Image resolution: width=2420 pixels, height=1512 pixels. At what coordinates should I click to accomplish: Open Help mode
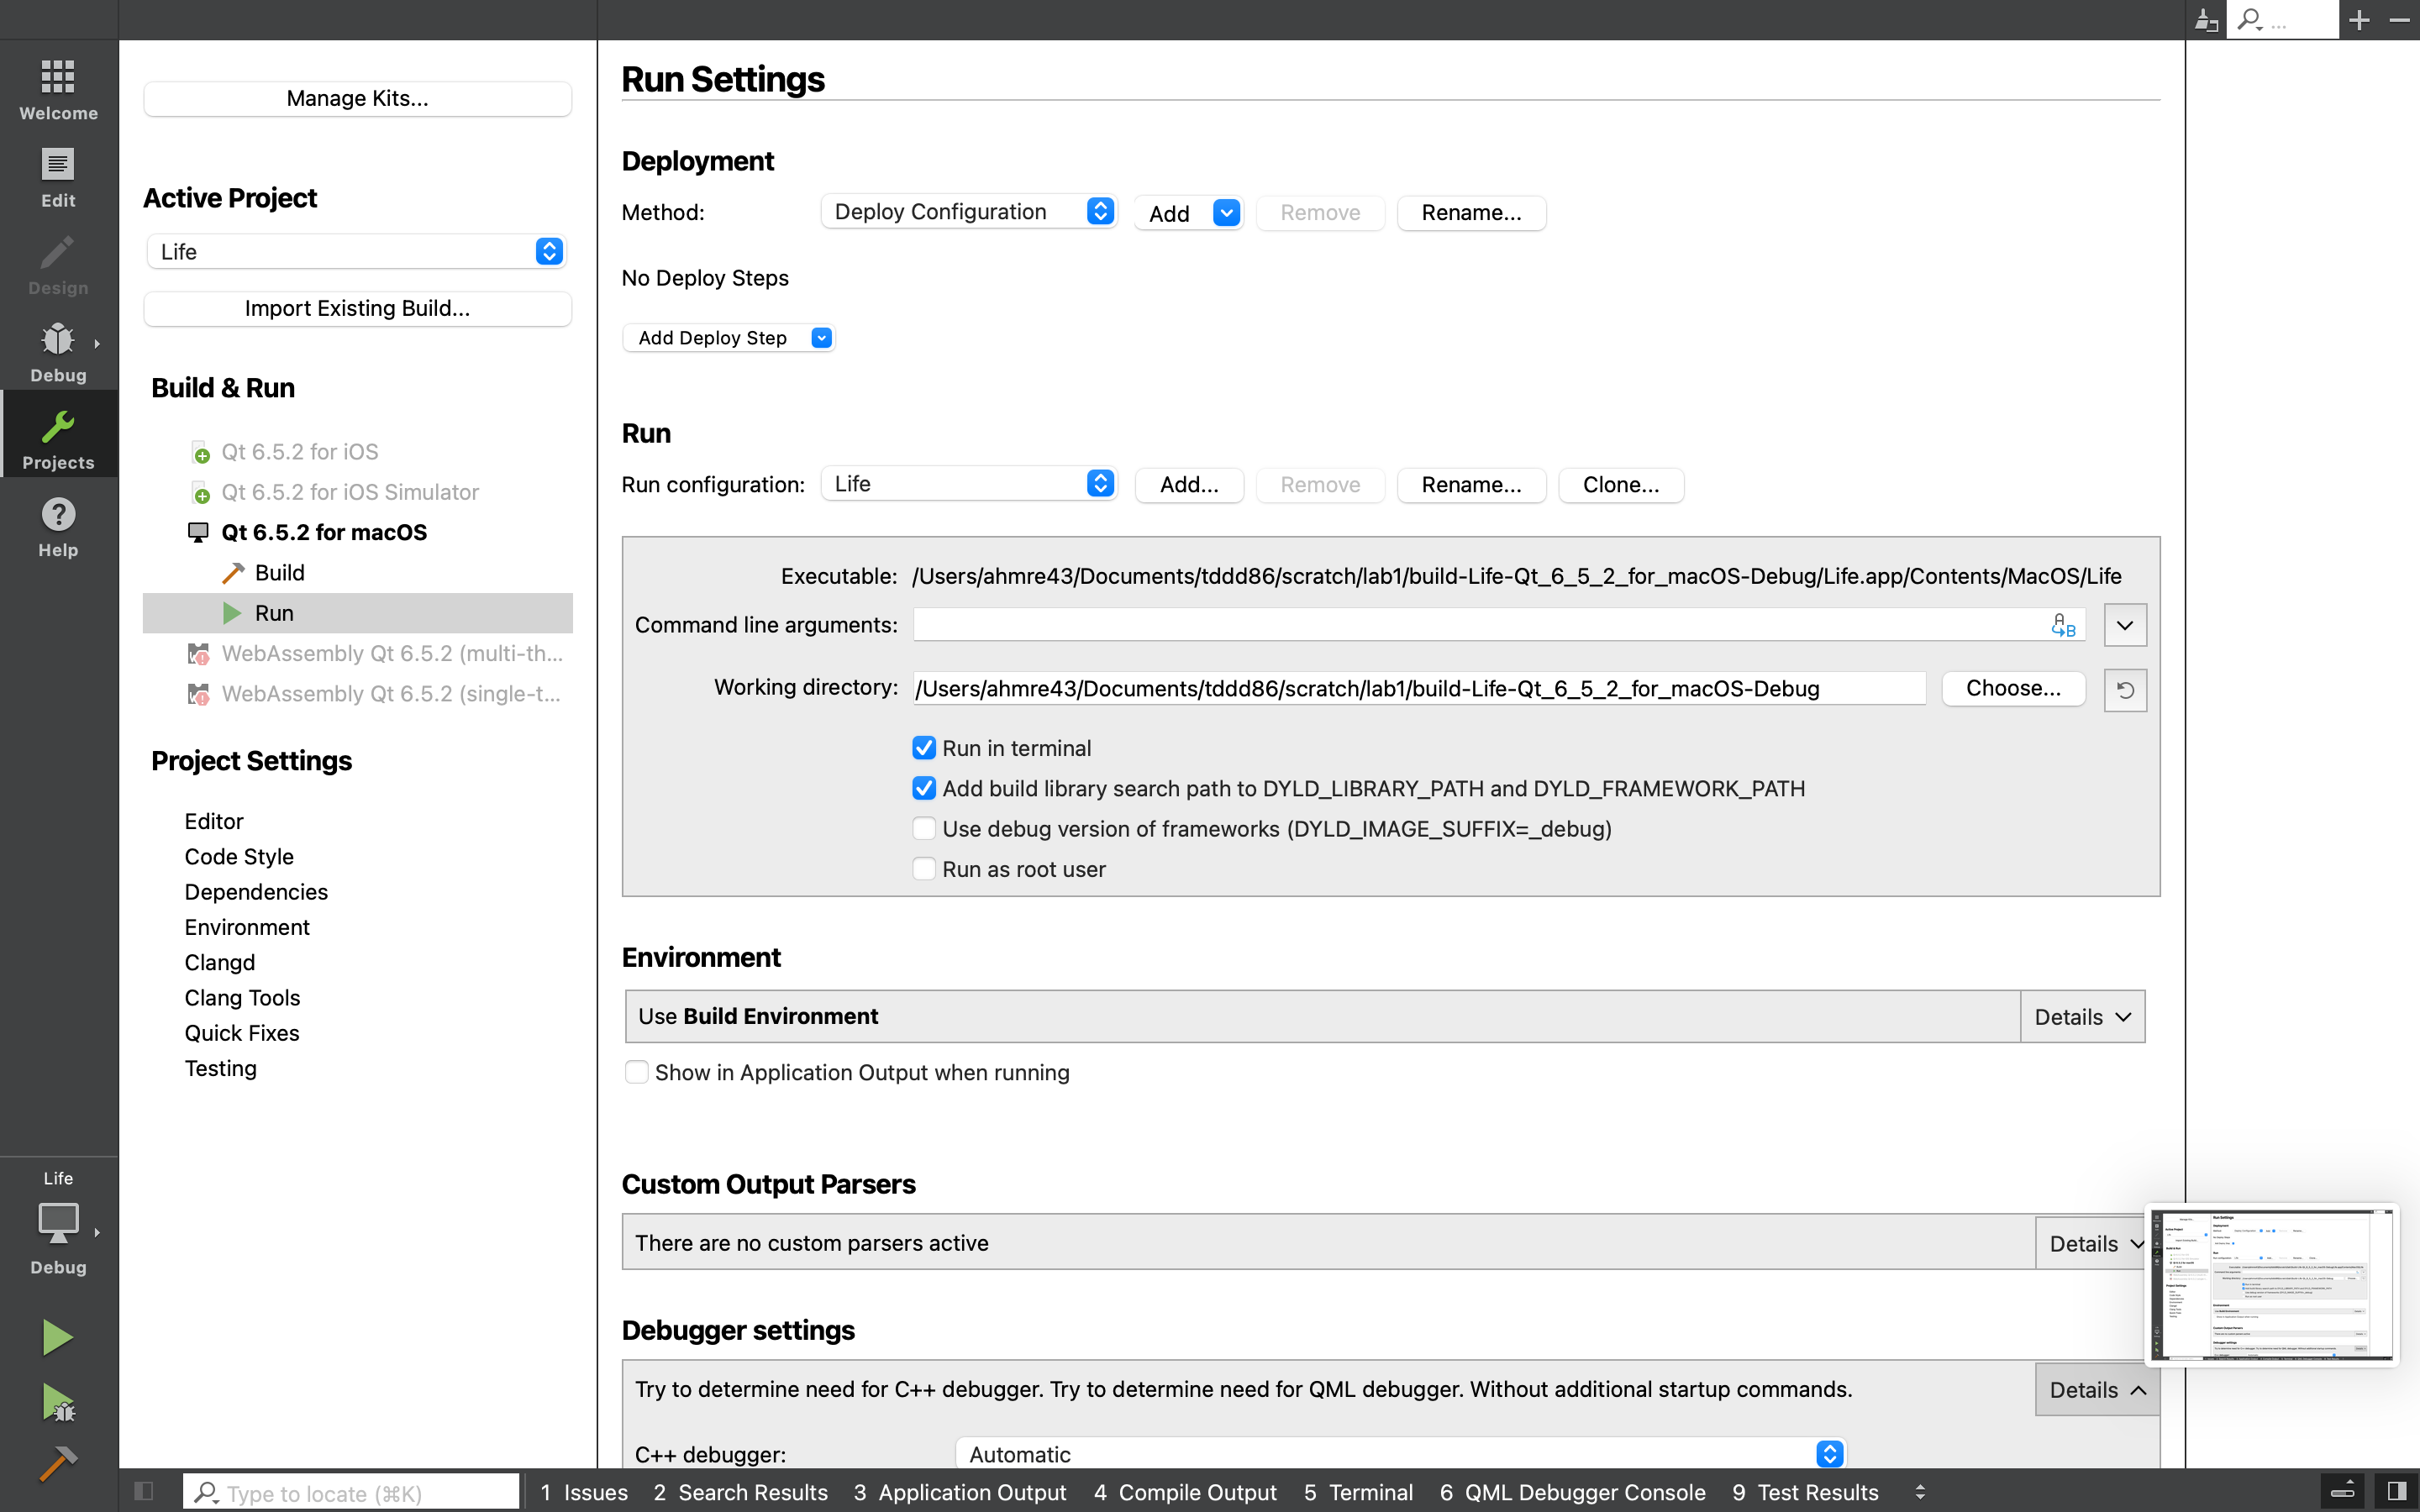(x=58, y=527)
